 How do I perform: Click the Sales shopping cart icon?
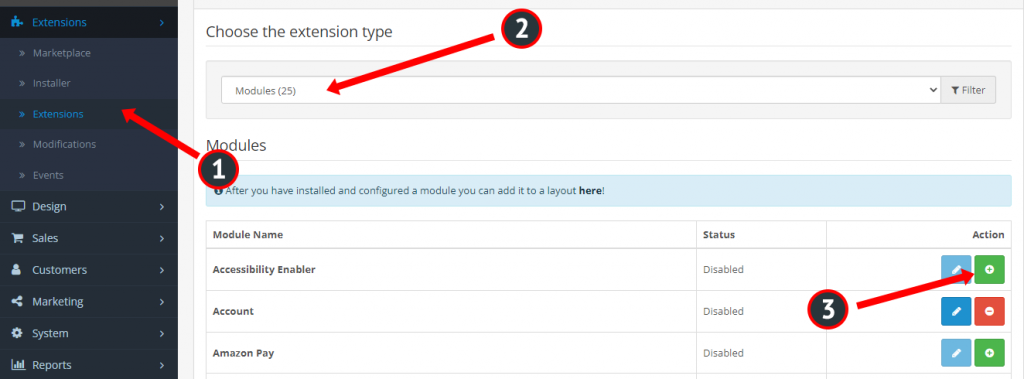click(18, 239)
